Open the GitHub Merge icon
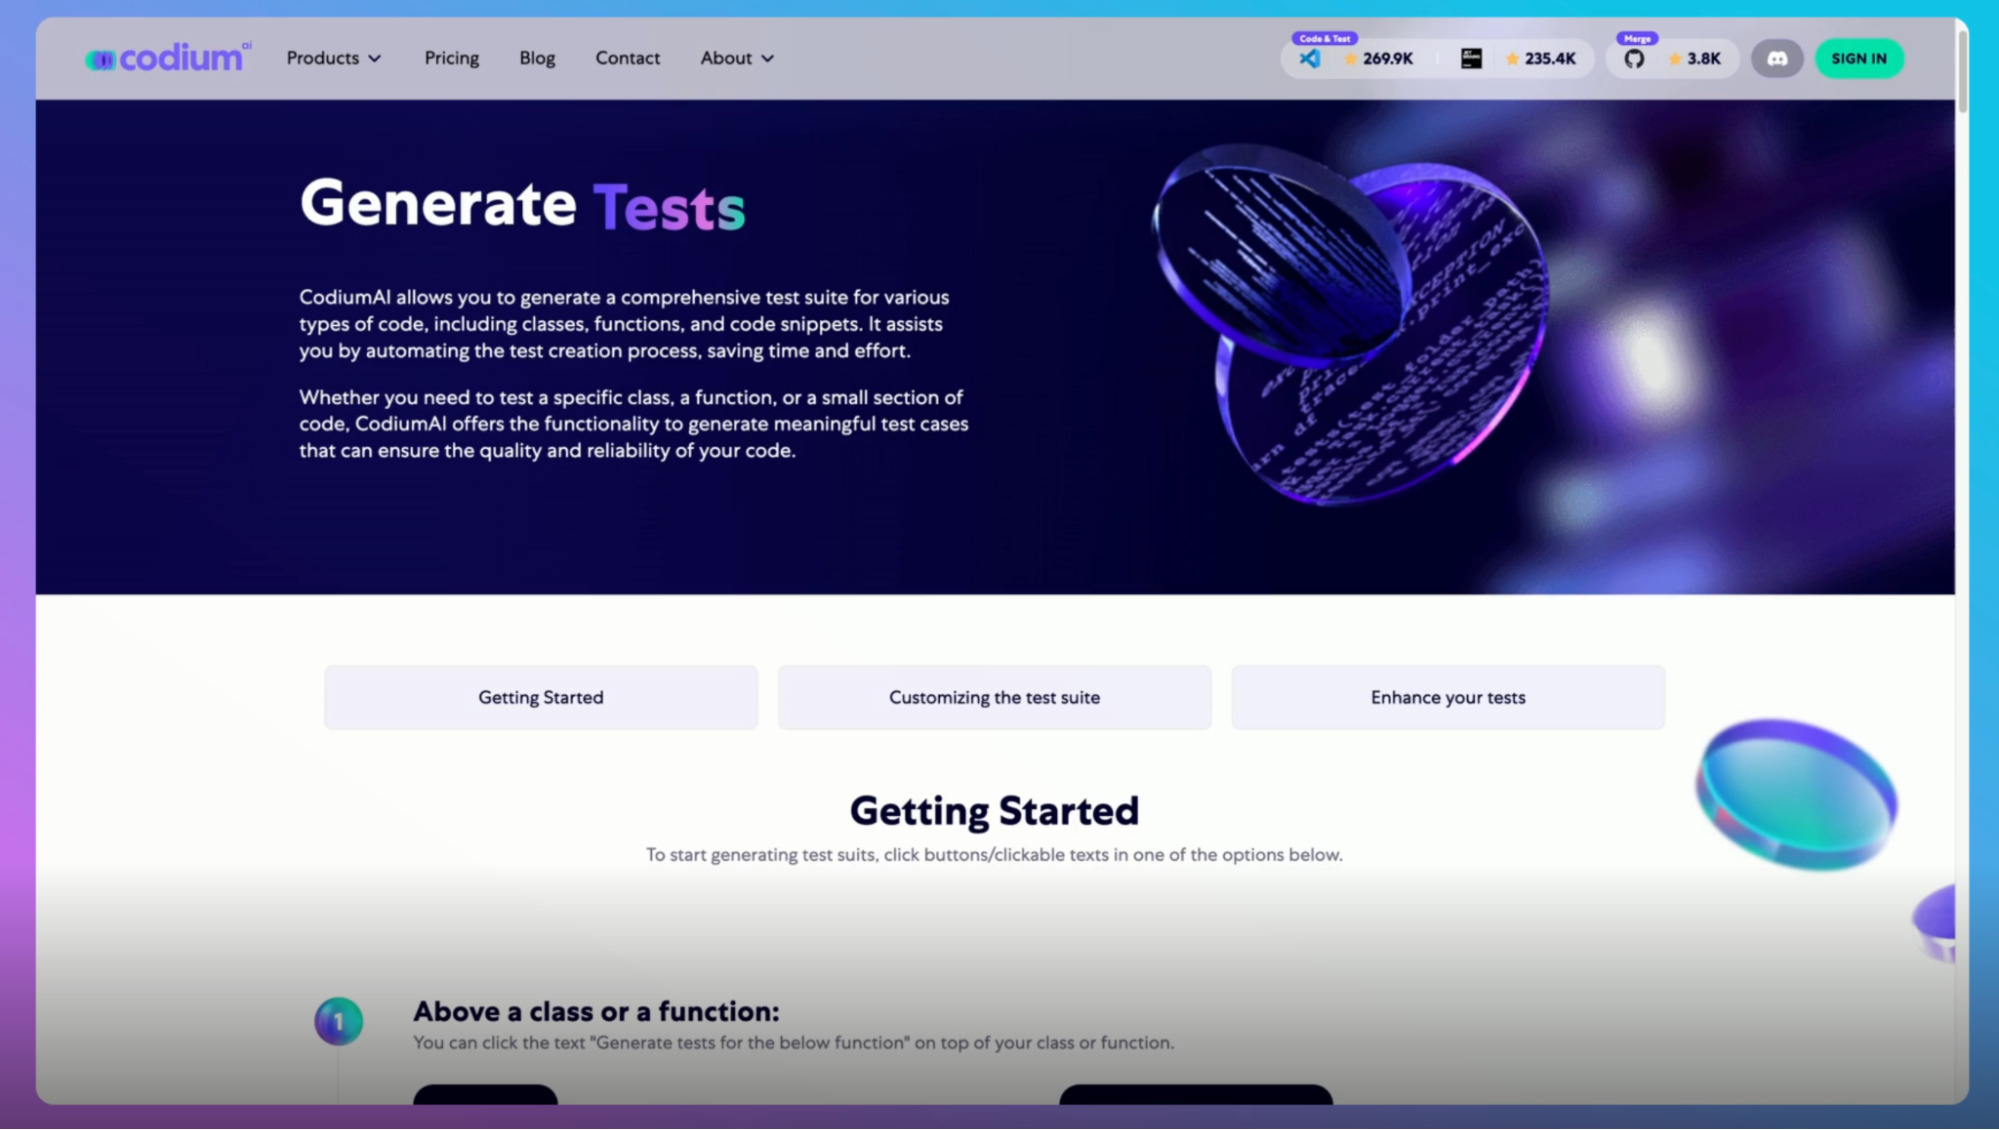 click(1634, 59)
